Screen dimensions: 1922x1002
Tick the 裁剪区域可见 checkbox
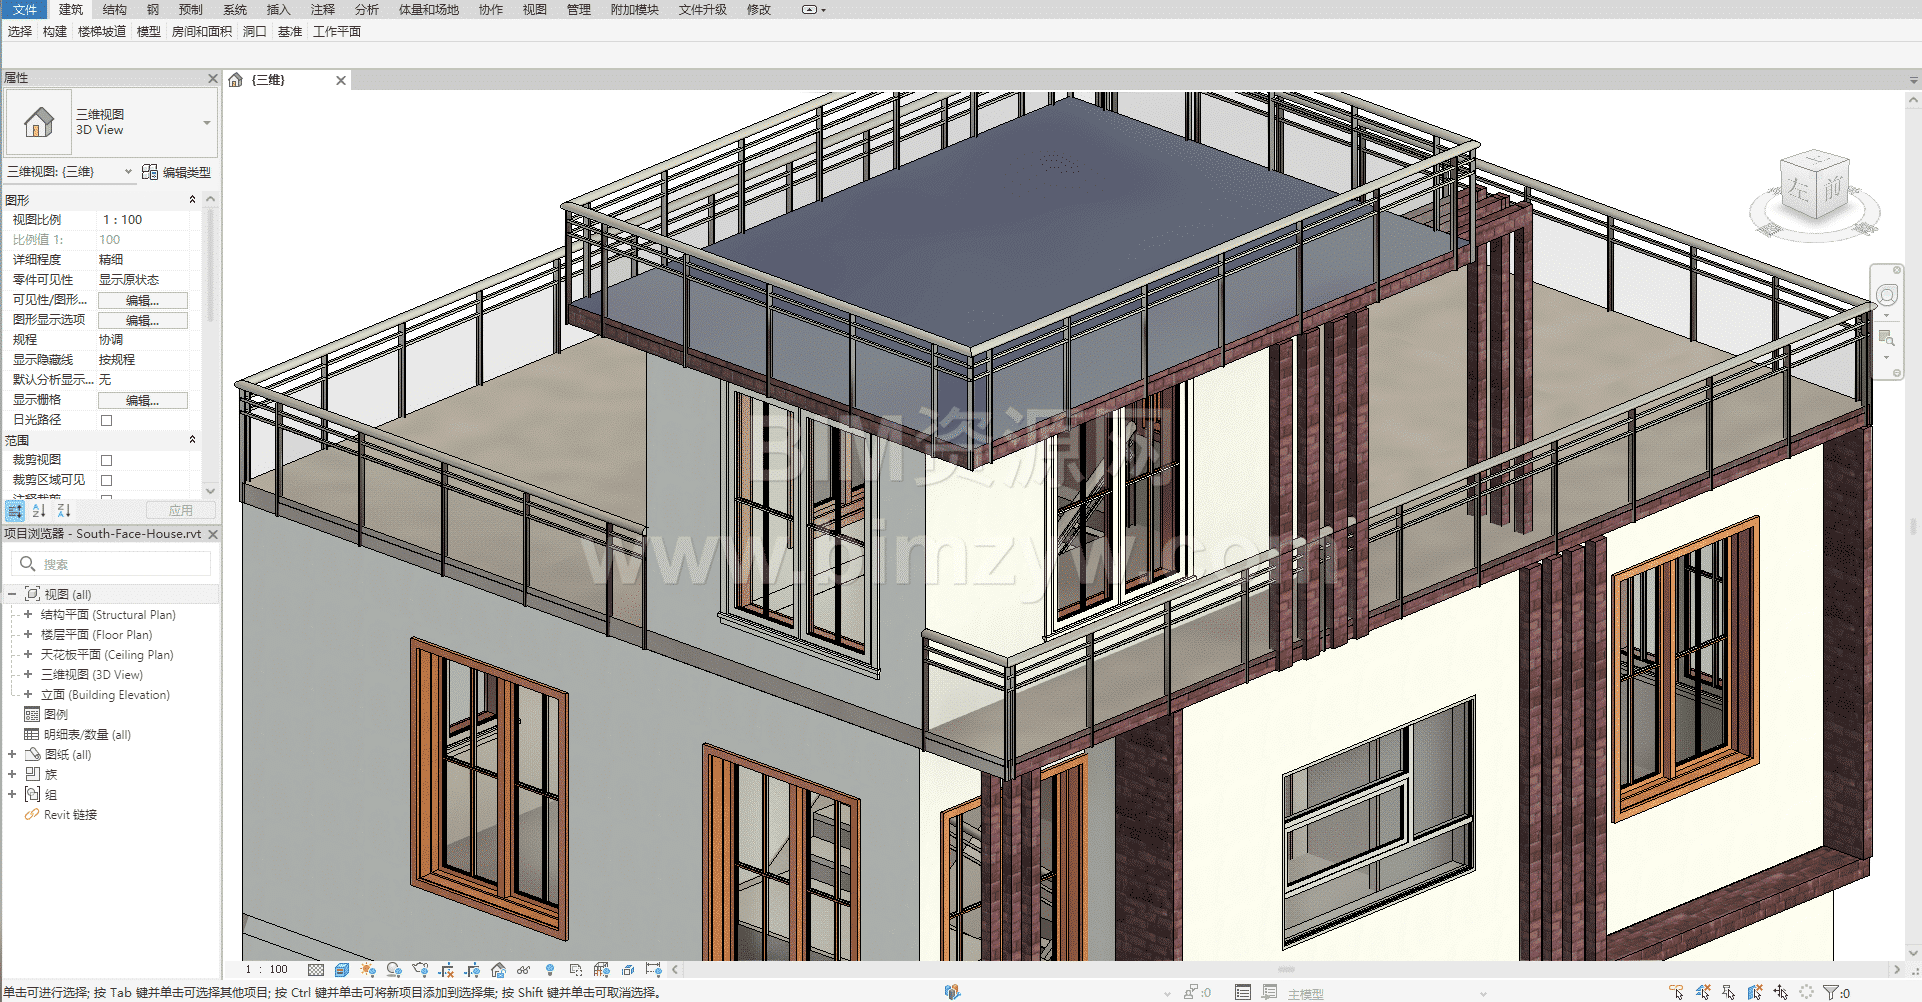tap(106, 481)
